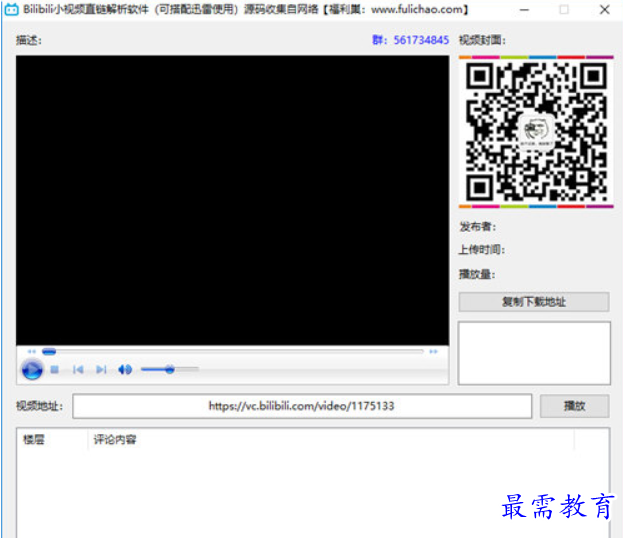Mute the player using the speaker icon
The height and width of the screenshot is (538, 623).
(125, 370)
